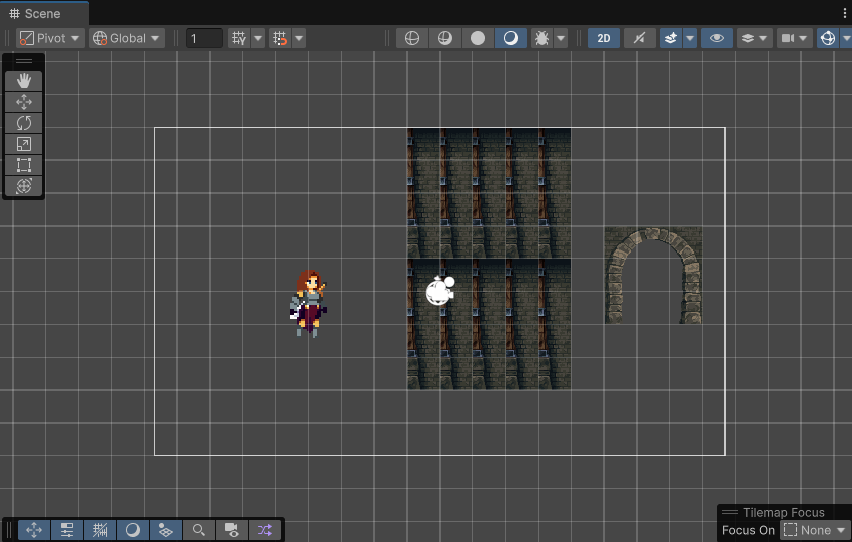Select the Scale tool
Screen dimensions: 852x542
[x=23, y=144]
